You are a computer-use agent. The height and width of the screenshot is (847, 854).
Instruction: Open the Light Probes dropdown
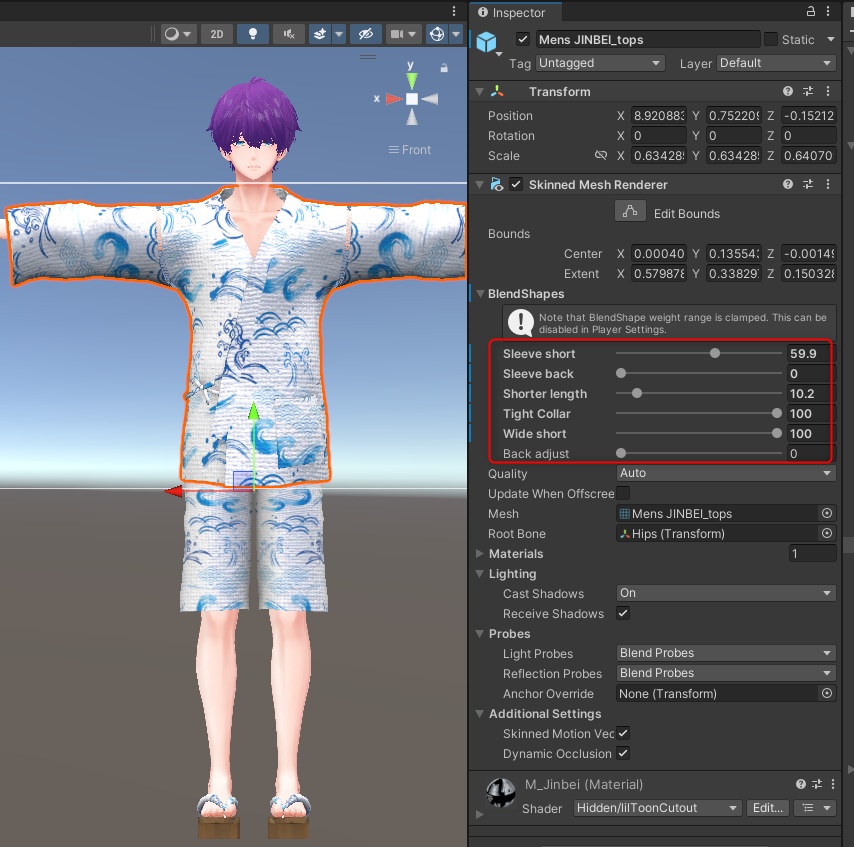click(726, 653)
